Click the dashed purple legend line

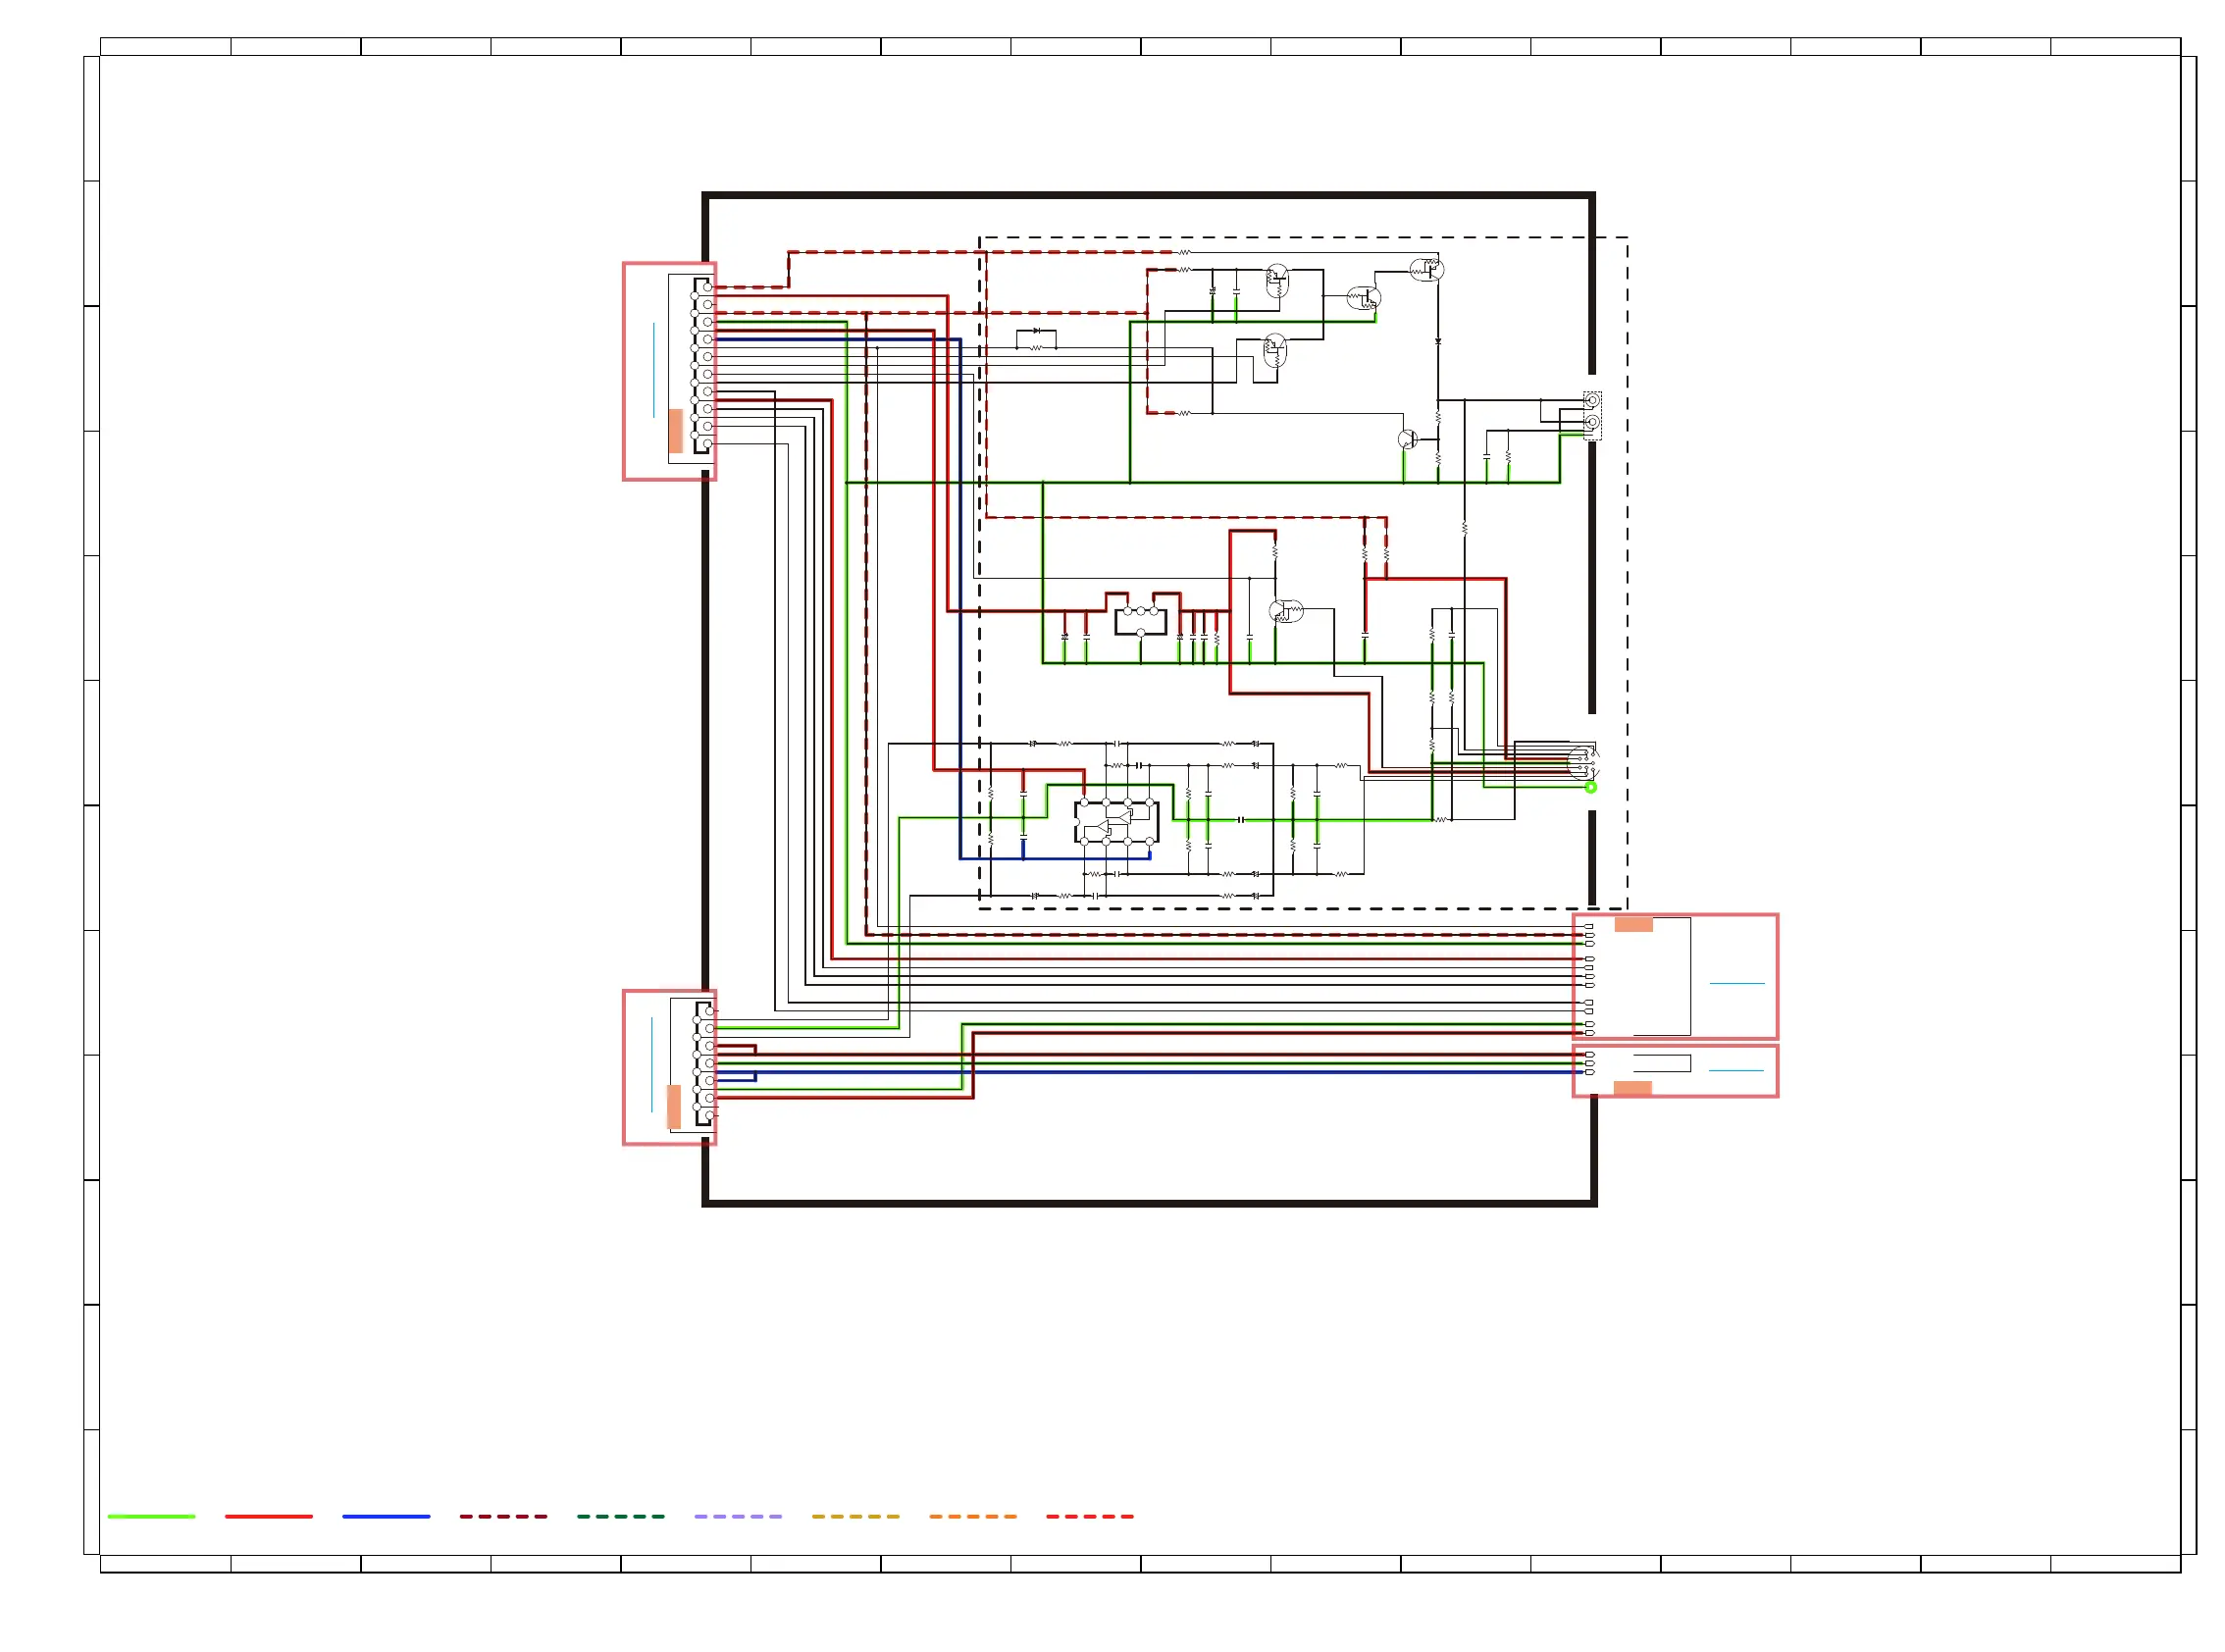point(738,1516)
